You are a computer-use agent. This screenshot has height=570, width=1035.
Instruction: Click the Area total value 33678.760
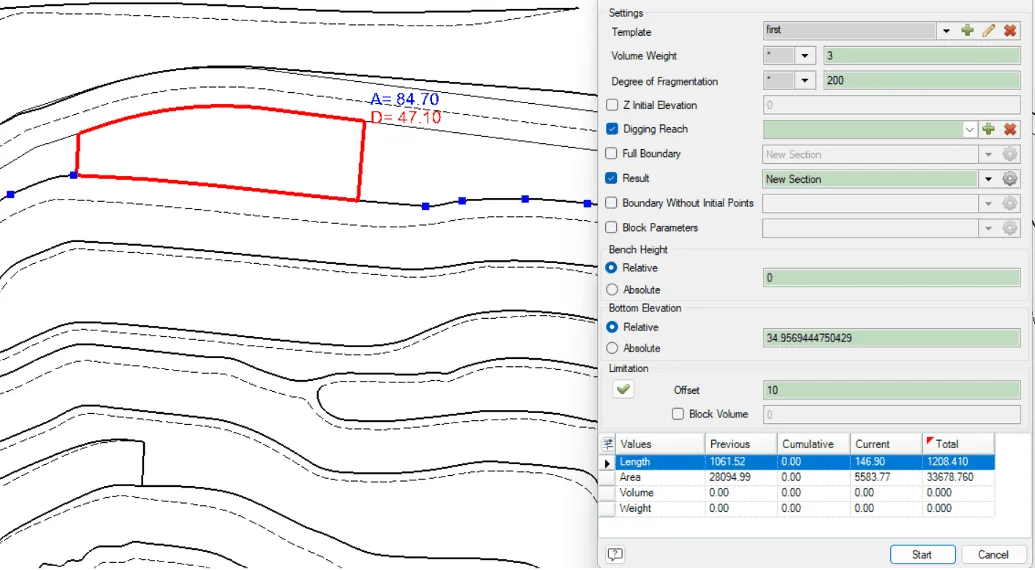click(950, 477)
